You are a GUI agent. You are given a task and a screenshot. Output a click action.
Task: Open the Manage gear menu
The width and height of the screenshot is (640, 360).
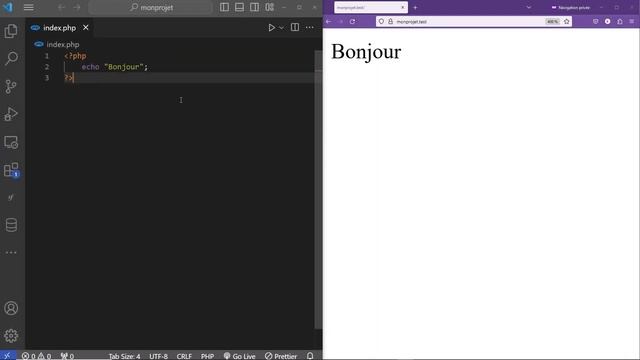[x=11, y=336]
